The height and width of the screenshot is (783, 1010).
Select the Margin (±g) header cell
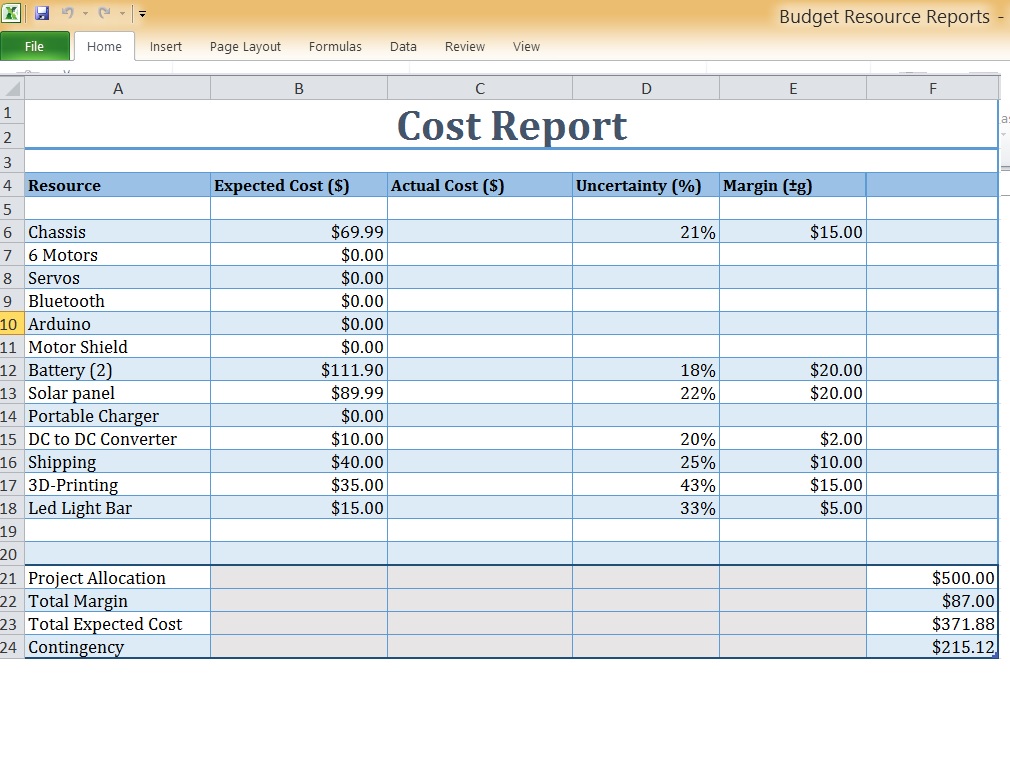click(793, 185)
